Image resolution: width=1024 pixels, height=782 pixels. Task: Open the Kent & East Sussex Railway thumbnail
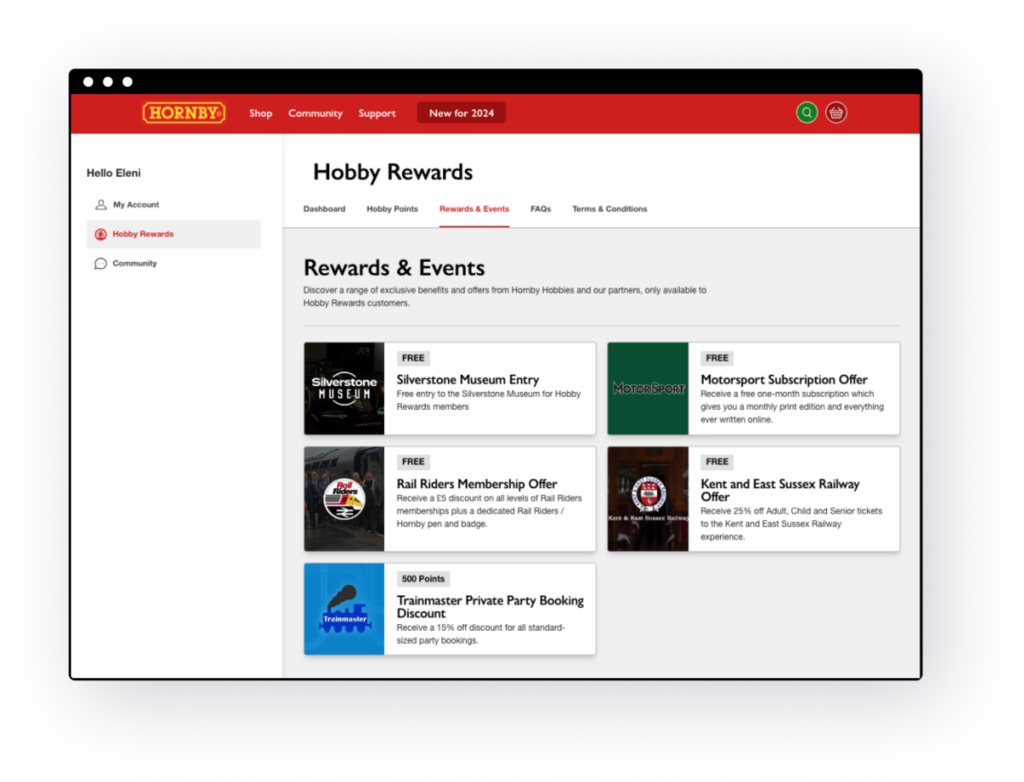click(x=648, y=498)
